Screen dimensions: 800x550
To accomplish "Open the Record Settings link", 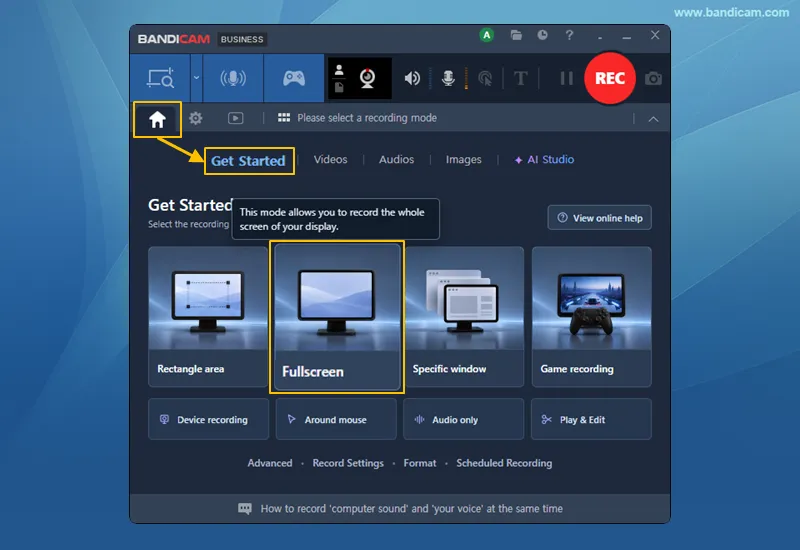I will [348, 463].
